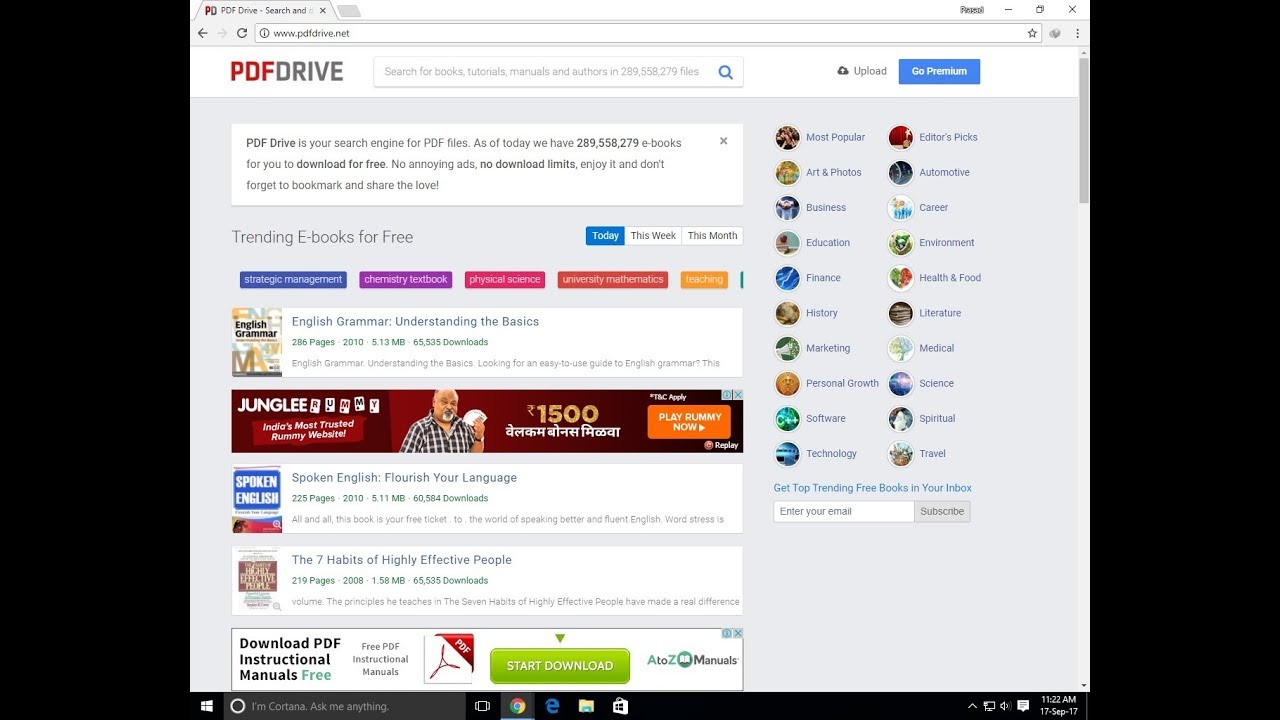Open Spoken English: Flourish Your Language
Viewport: 1280px width, 720px height.
click(404, 477)
